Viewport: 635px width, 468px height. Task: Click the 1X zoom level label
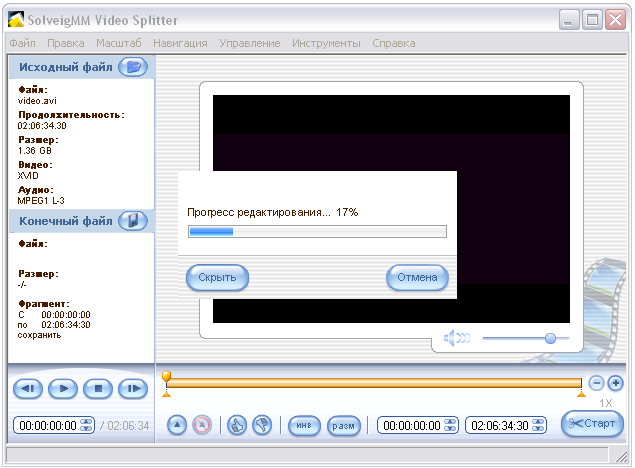click(x=606, y=403)
